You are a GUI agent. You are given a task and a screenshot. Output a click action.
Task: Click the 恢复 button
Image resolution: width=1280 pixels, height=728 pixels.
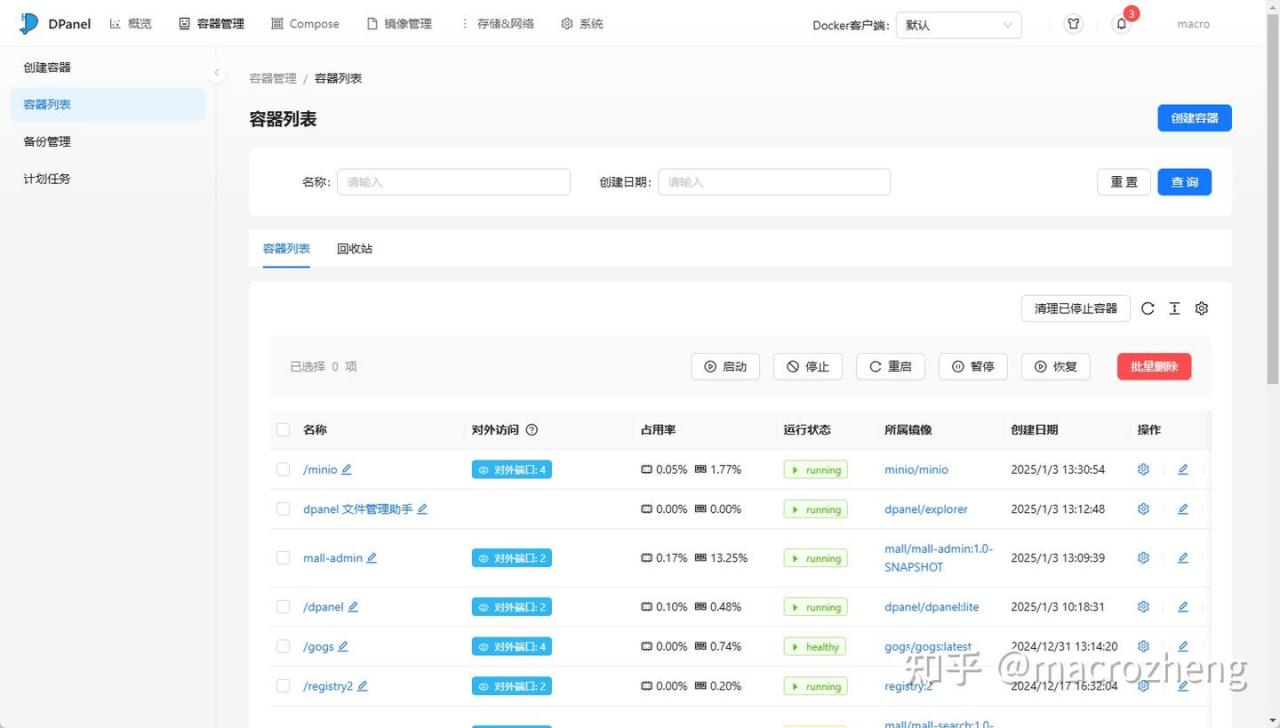(1055, 367)
